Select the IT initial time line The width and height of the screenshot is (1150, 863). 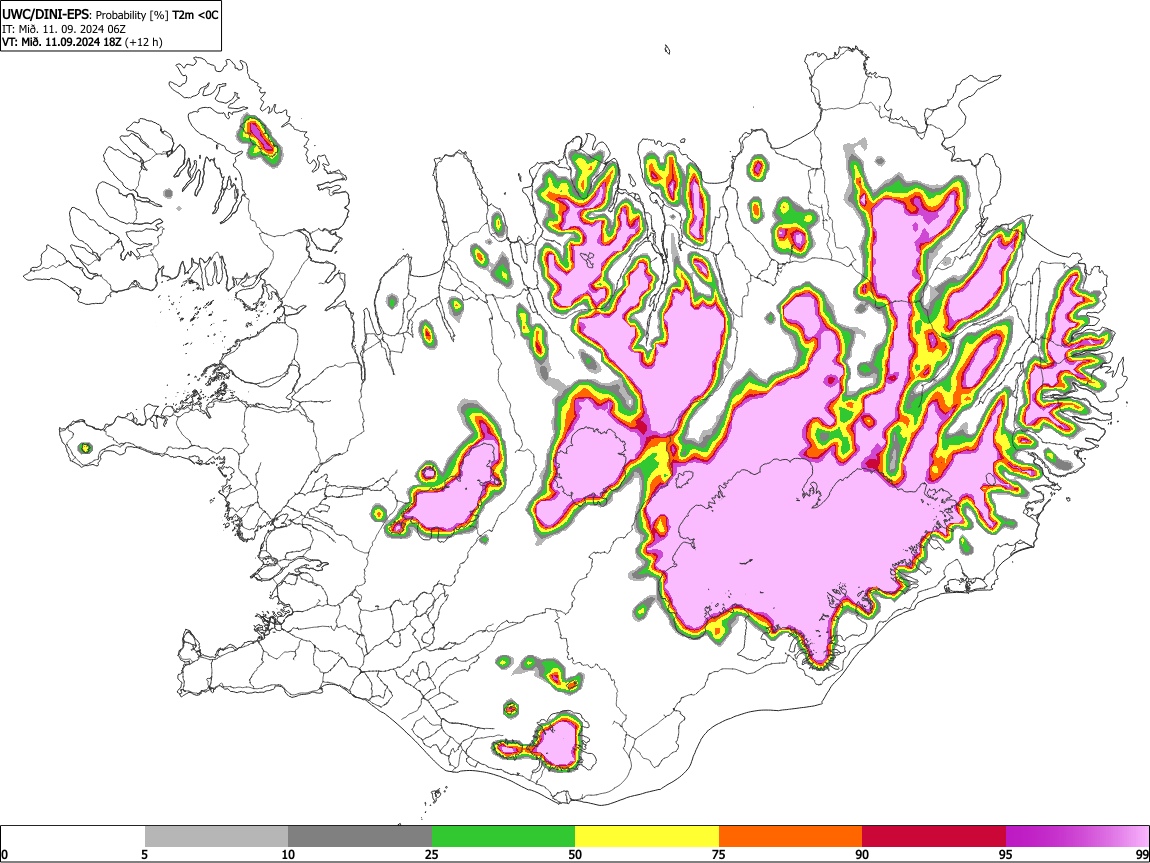click(x=64, y=29)
